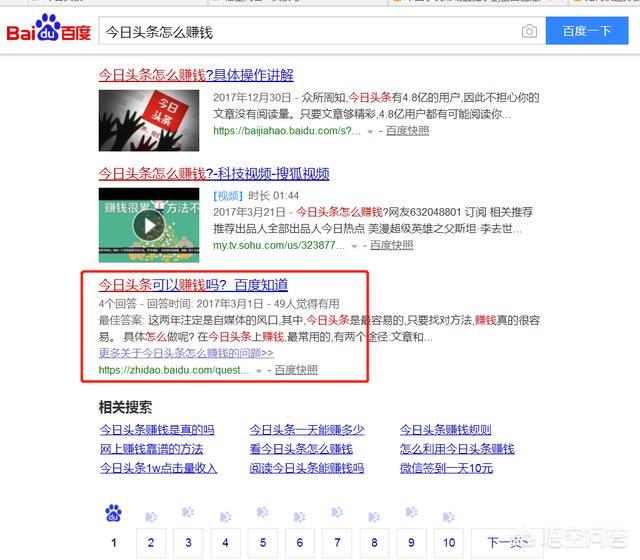The image size is (640, 560).
Task: Open result 今日头条怎么赚钱?-科技视频-搜狐视频
Action: pyautogui.click(x=214, y=174)
